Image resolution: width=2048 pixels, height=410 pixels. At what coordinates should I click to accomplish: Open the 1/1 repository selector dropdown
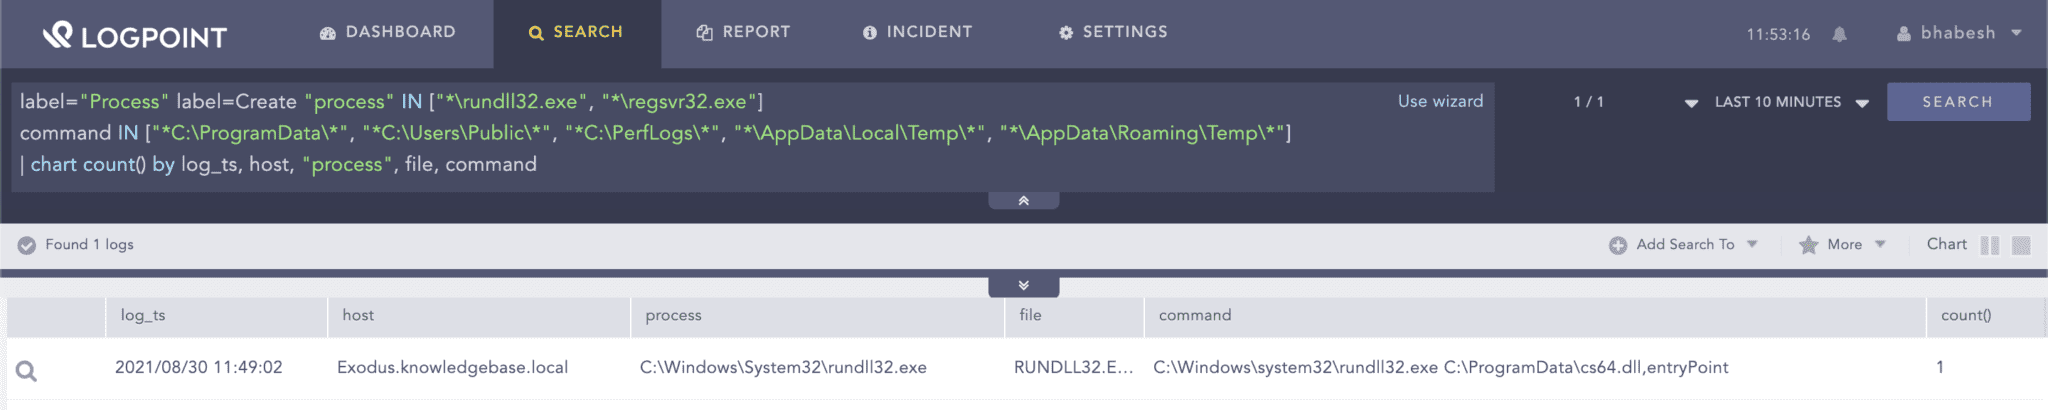1690,103
